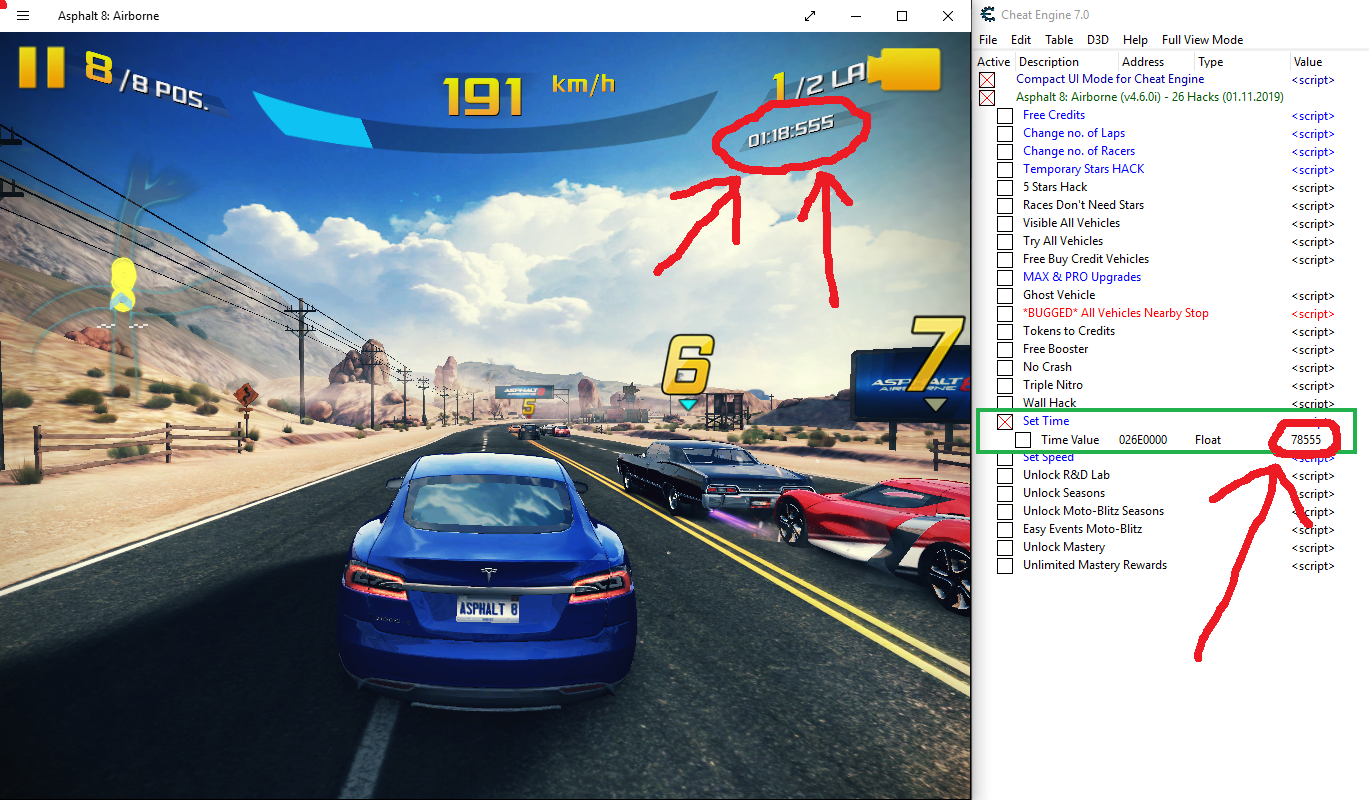Select the Triple Nitro row label
The height and width of the screenshot is (800, 1369).
pos(1053,385)
